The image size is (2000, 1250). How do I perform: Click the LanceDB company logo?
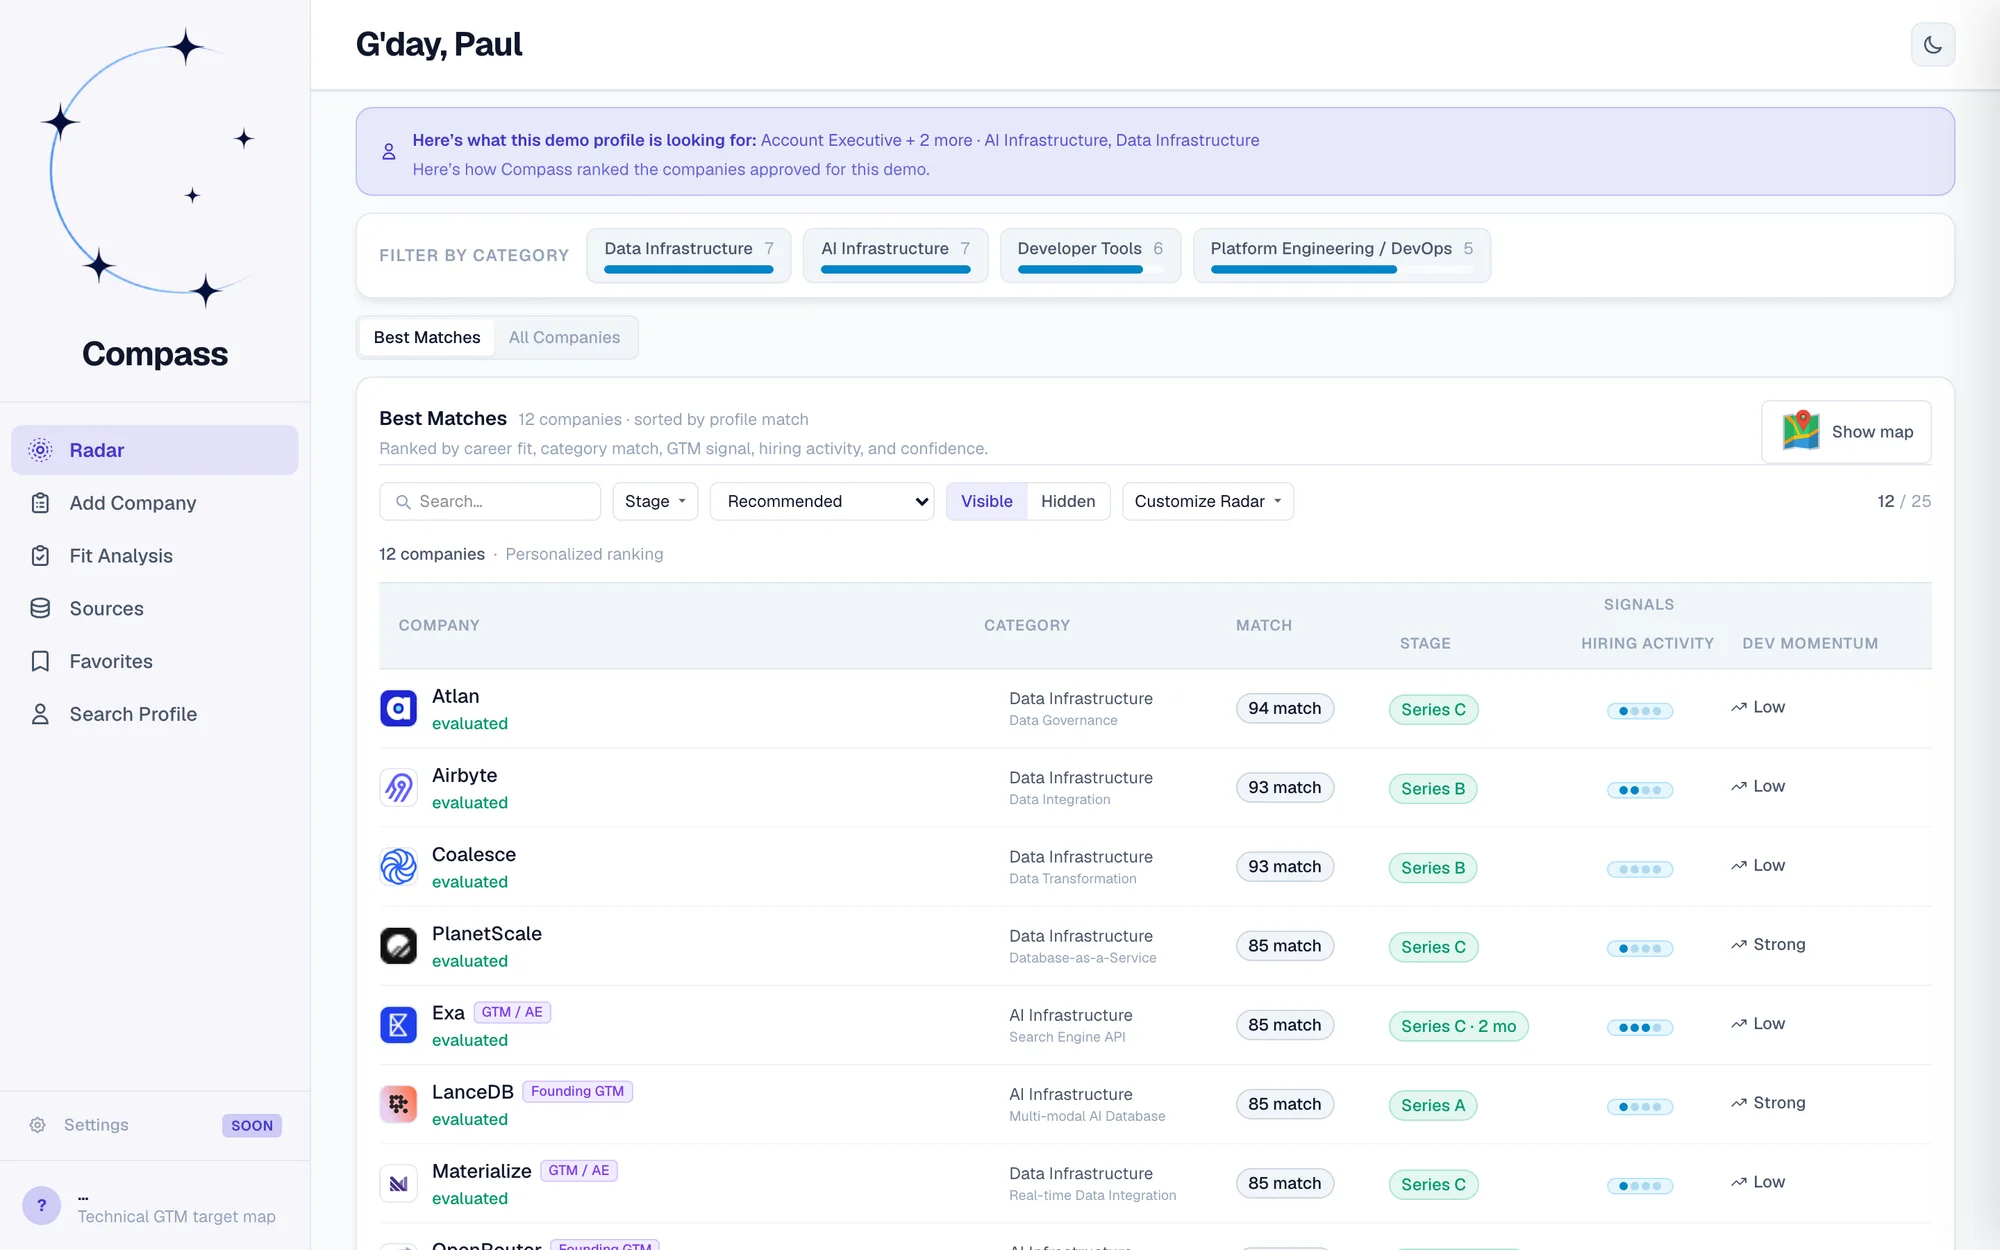tap(398, 1104)
